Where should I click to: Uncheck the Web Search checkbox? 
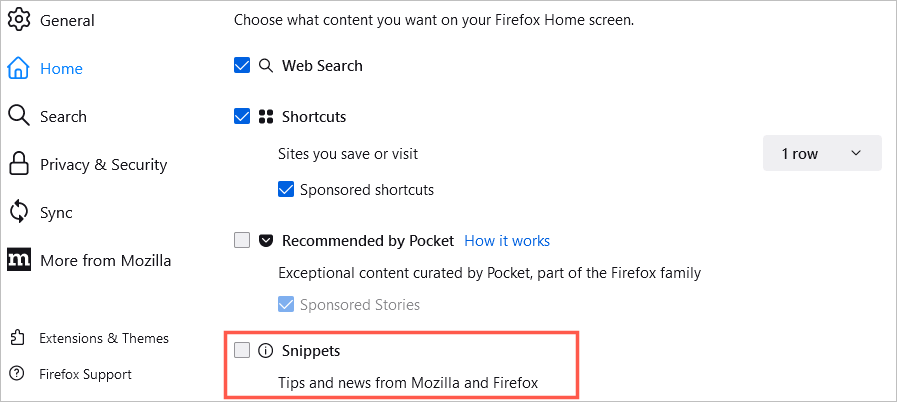[x=242, y=66]
